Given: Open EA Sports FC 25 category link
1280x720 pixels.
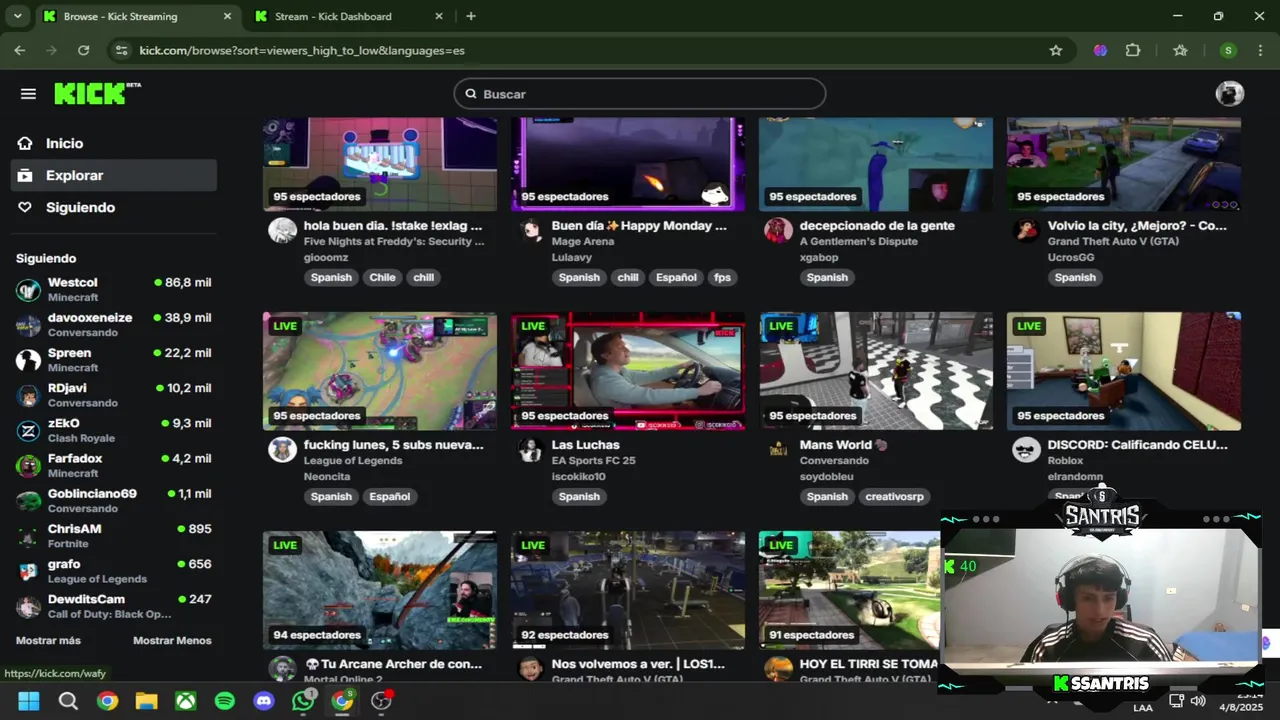Looking at the screenshot, I should [593, 461].
